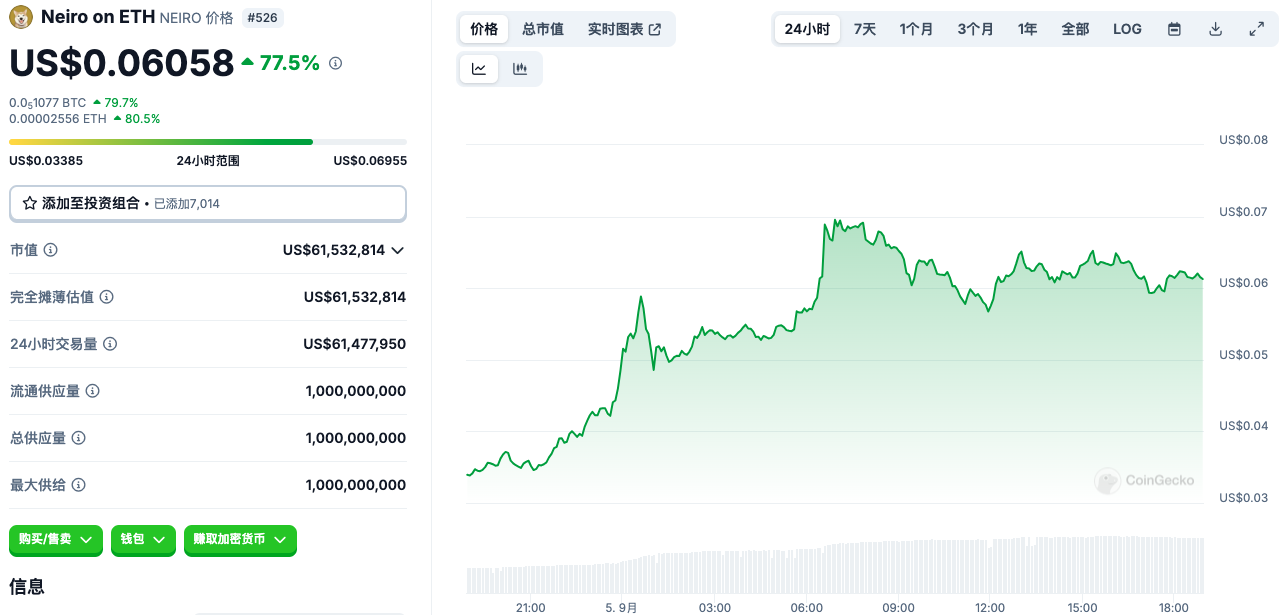Viewport: 1287px width, 615px height.
Task: Switch to candlestick chart view
Action: (520, 69)
